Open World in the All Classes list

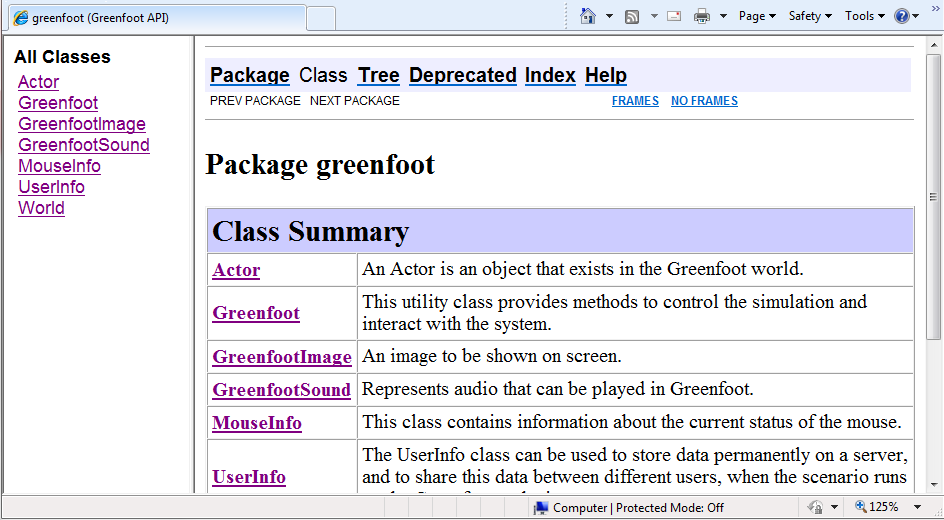(x=41, y=208)
